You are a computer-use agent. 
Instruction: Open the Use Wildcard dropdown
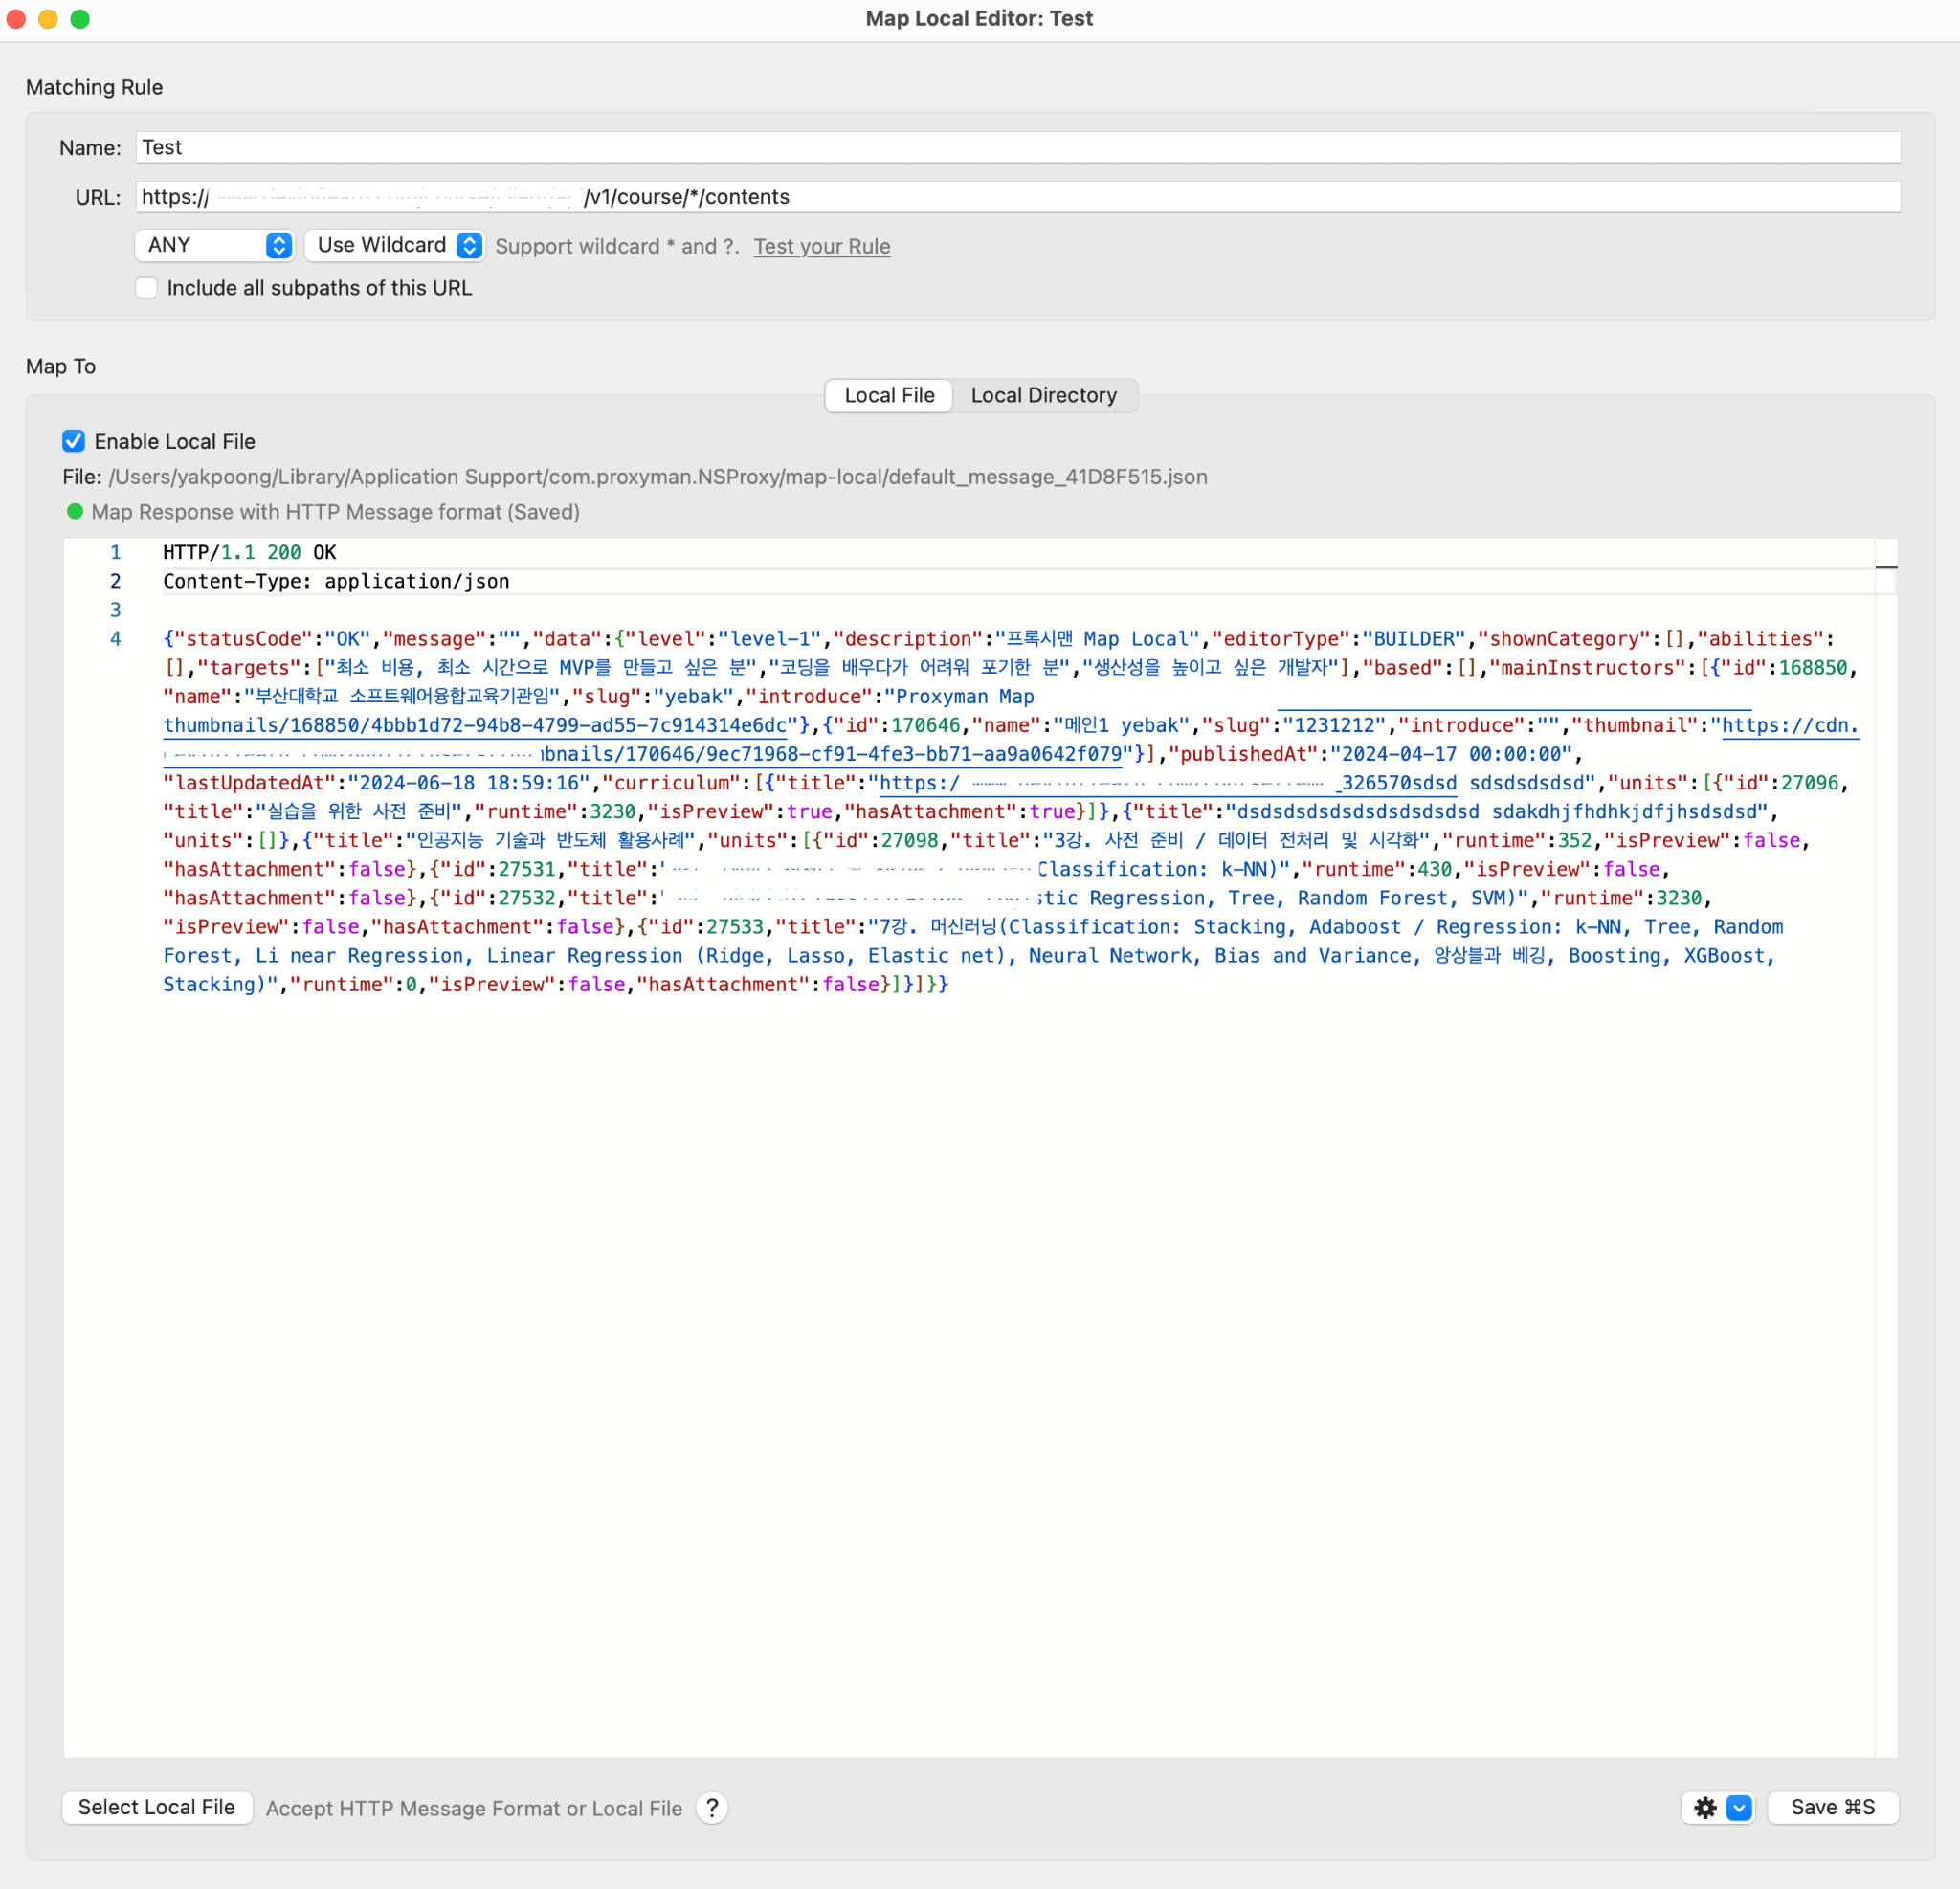click(x=395, y=245)
